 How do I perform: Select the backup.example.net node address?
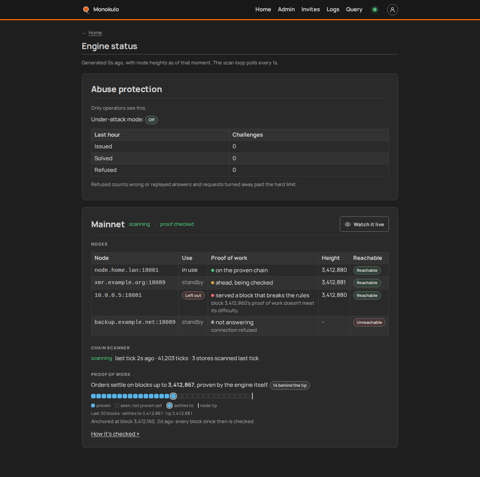point(135,322)
